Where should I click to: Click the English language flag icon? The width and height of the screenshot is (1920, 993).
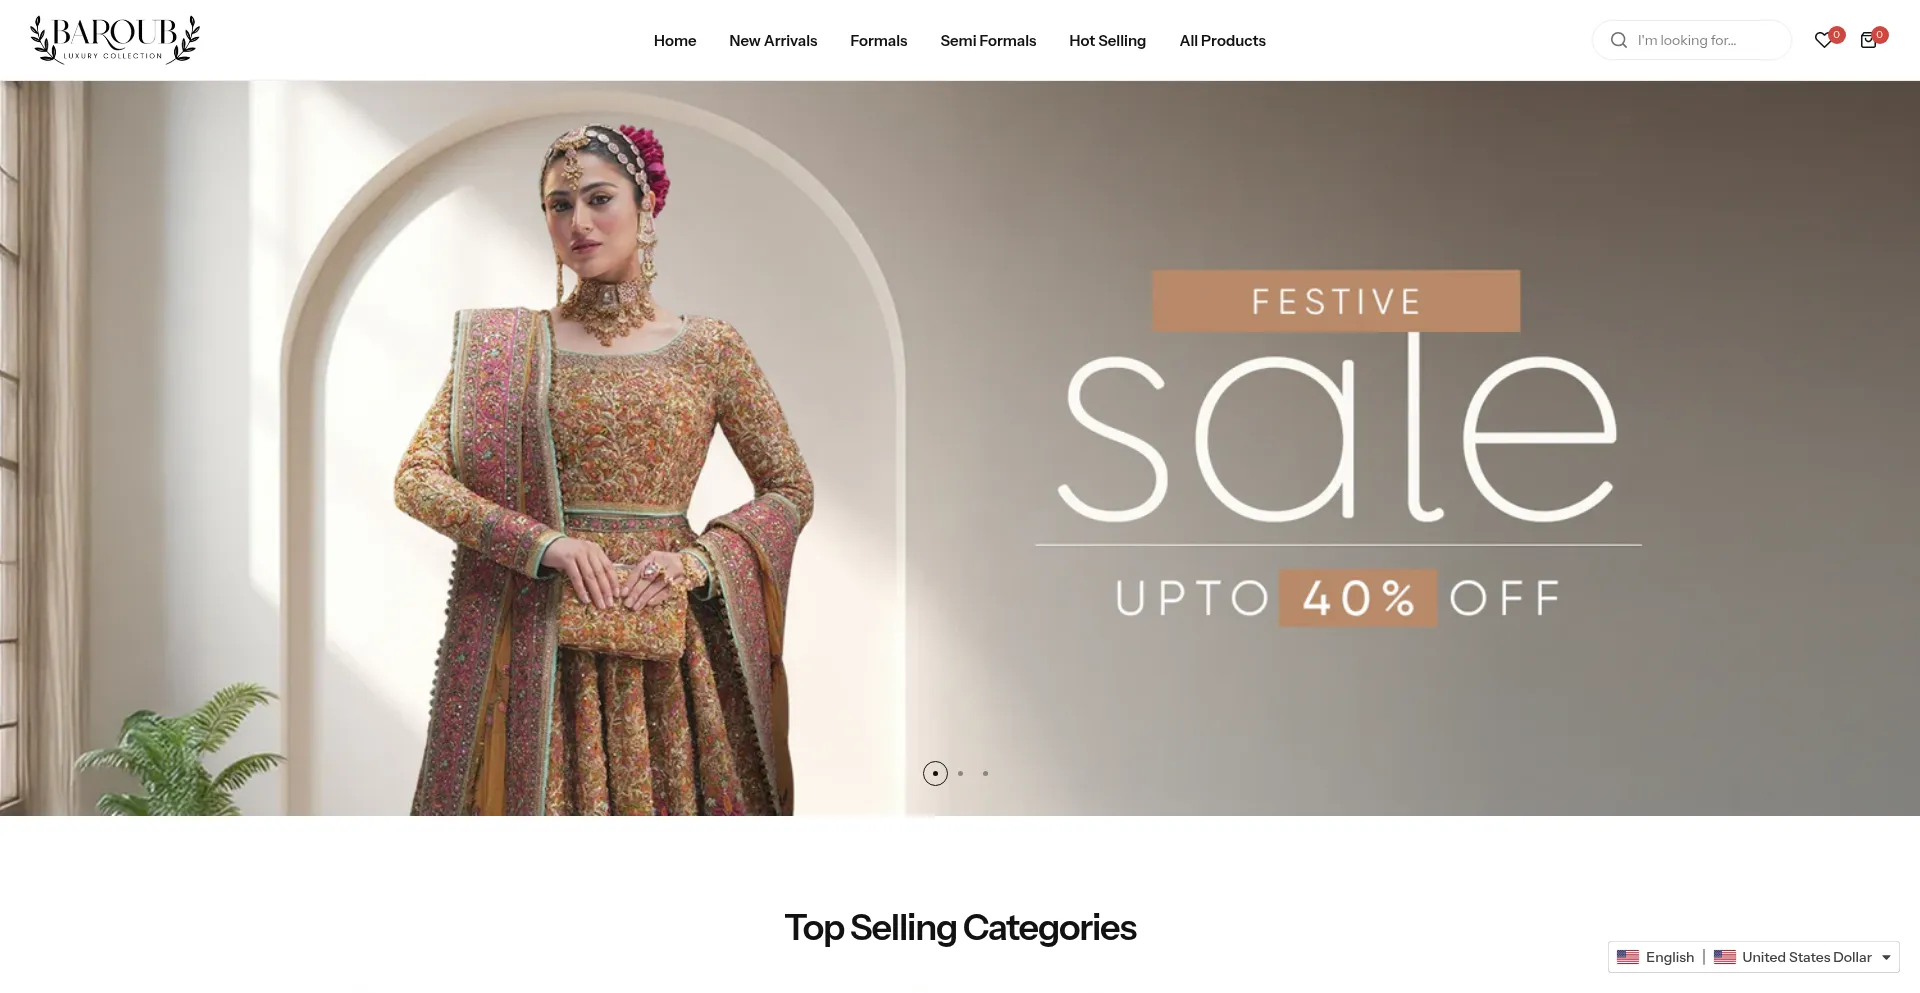point(1628,957)
